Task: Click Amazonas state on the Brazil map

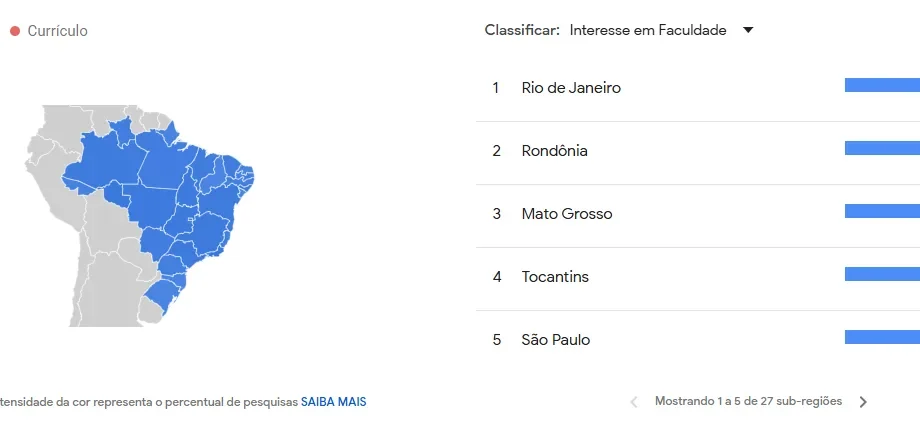Action: pos(106,161)
